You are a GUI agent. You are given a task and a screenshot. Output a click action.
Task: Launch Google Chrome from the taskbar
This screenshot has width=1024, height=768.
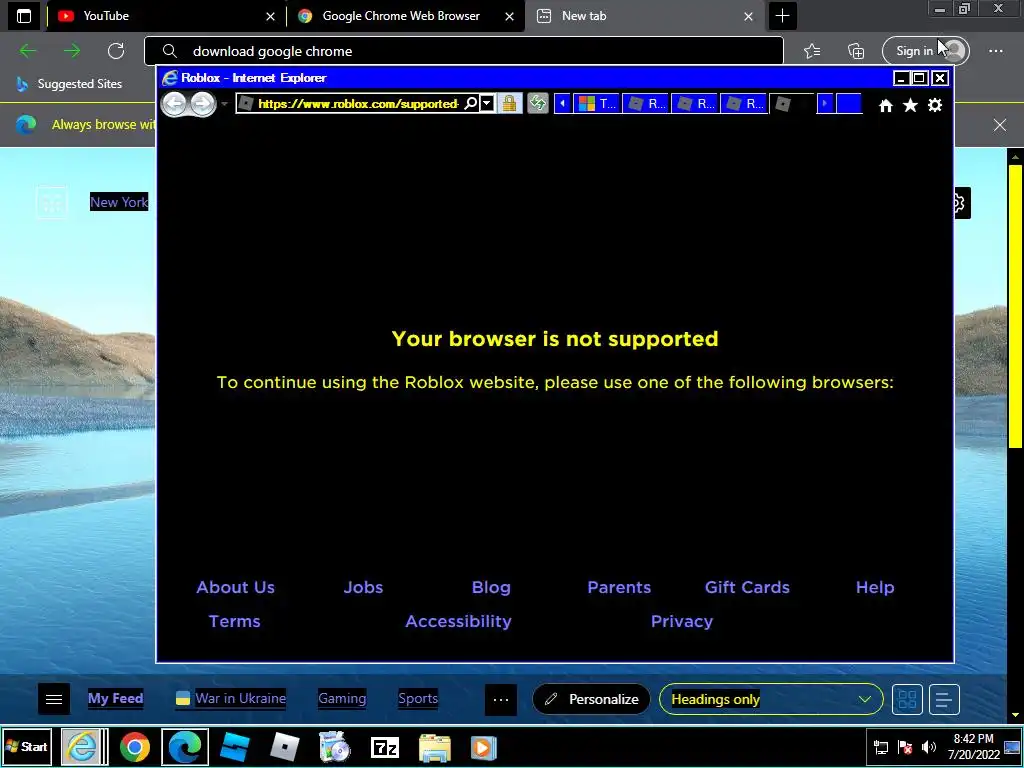(135, 747)
